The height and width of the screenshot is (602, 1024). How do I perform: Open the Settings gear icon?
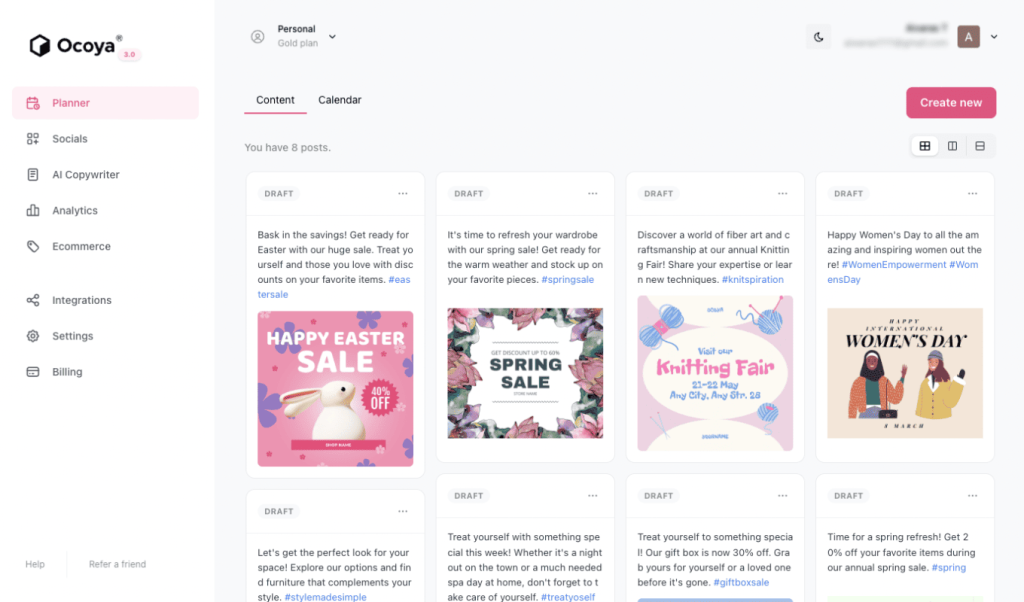point(33,336)
